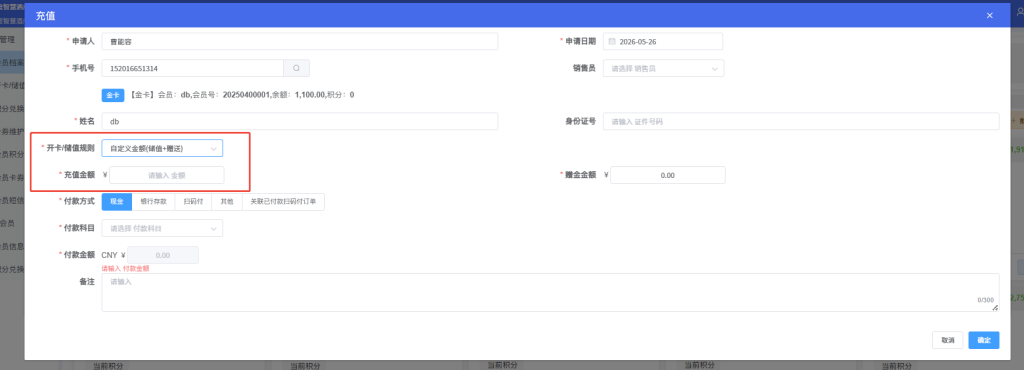Click the textarea resize handle in 备注
The image size is (1024, 370).
click(995, 308)
